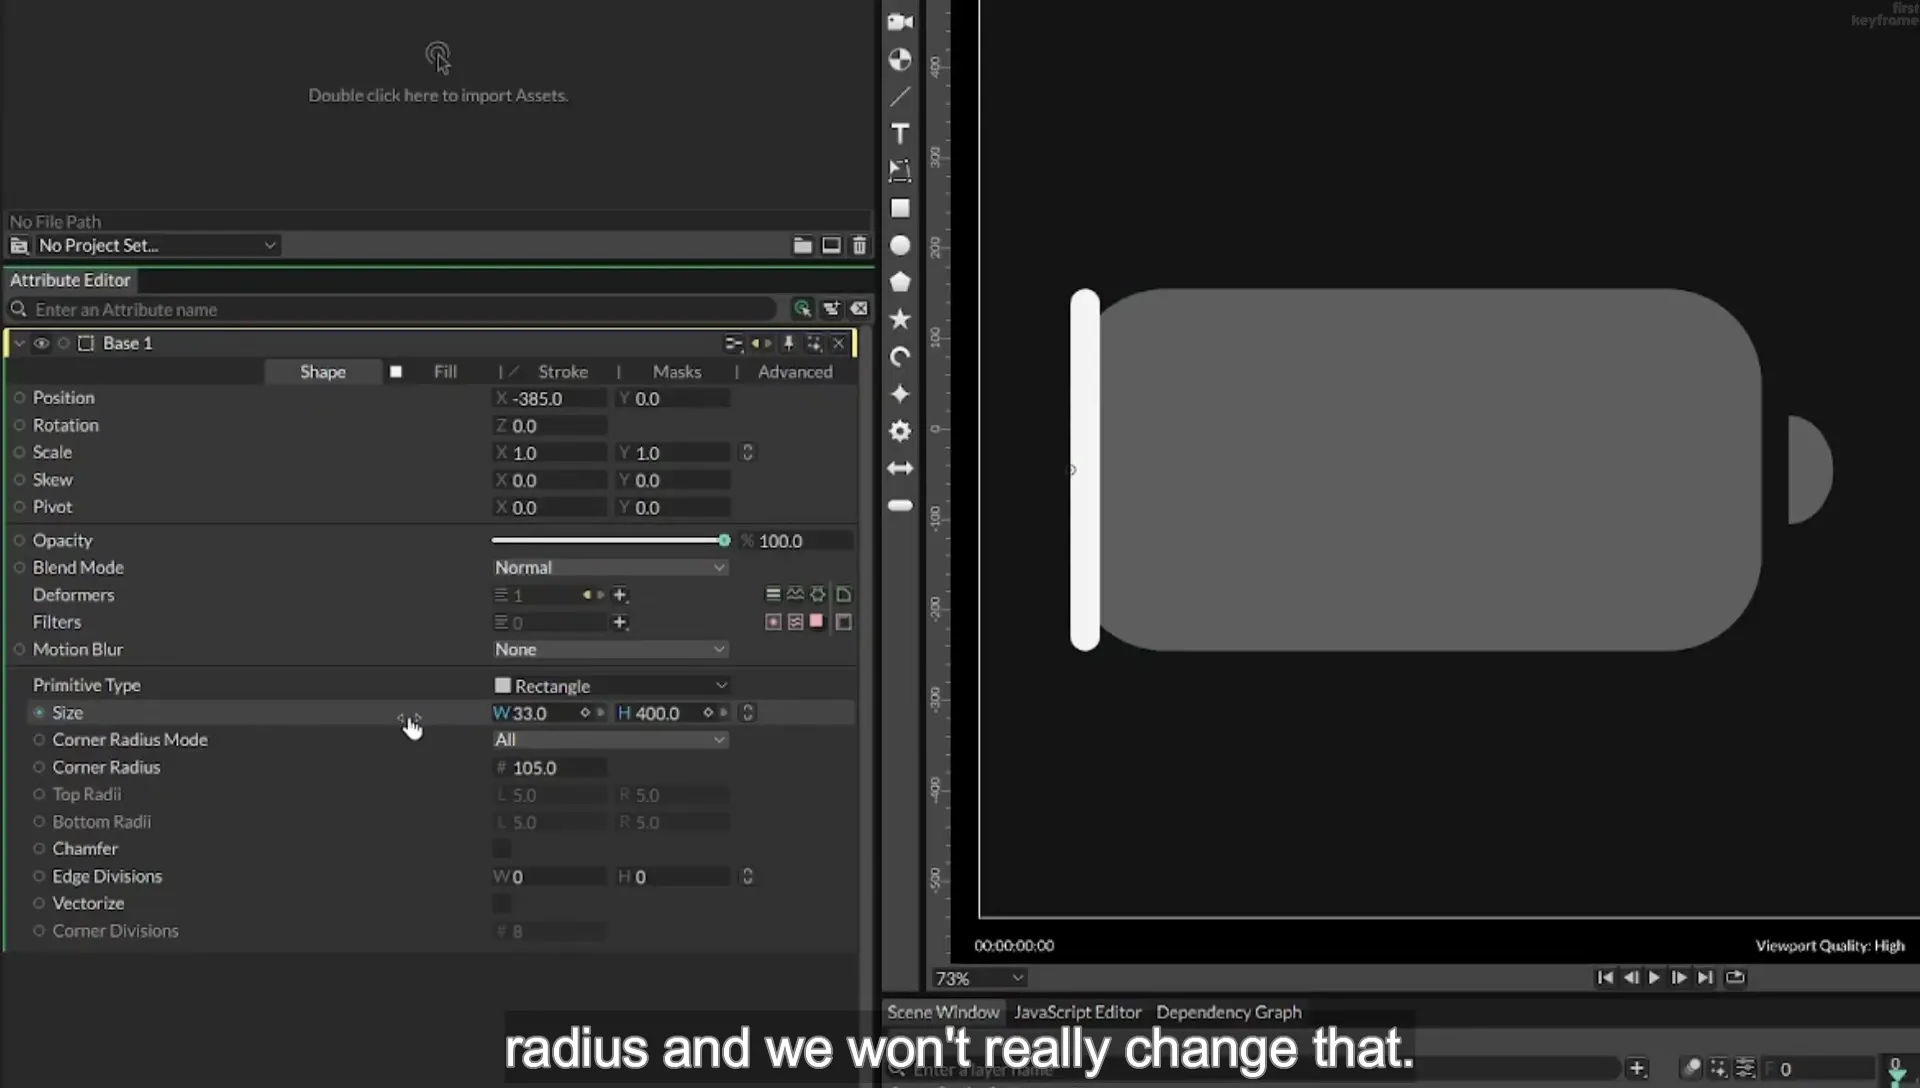Select the Super Ellipse tool
The width and height of the screenshot is (1920, 1088).
click(900, 394)
